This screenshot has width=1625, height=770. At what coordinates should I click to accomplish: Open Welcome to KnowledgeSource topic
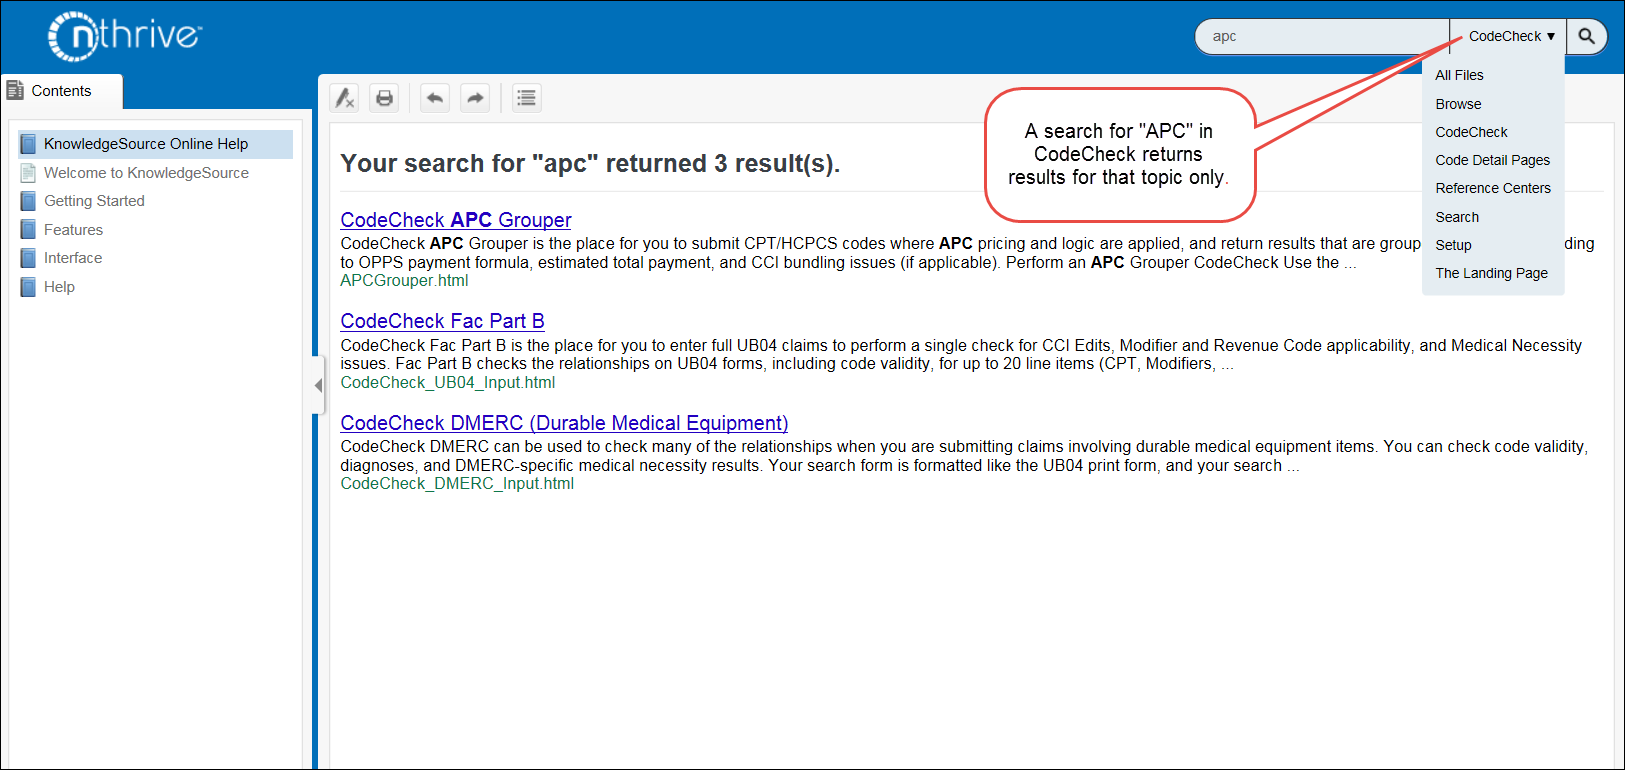146,173
